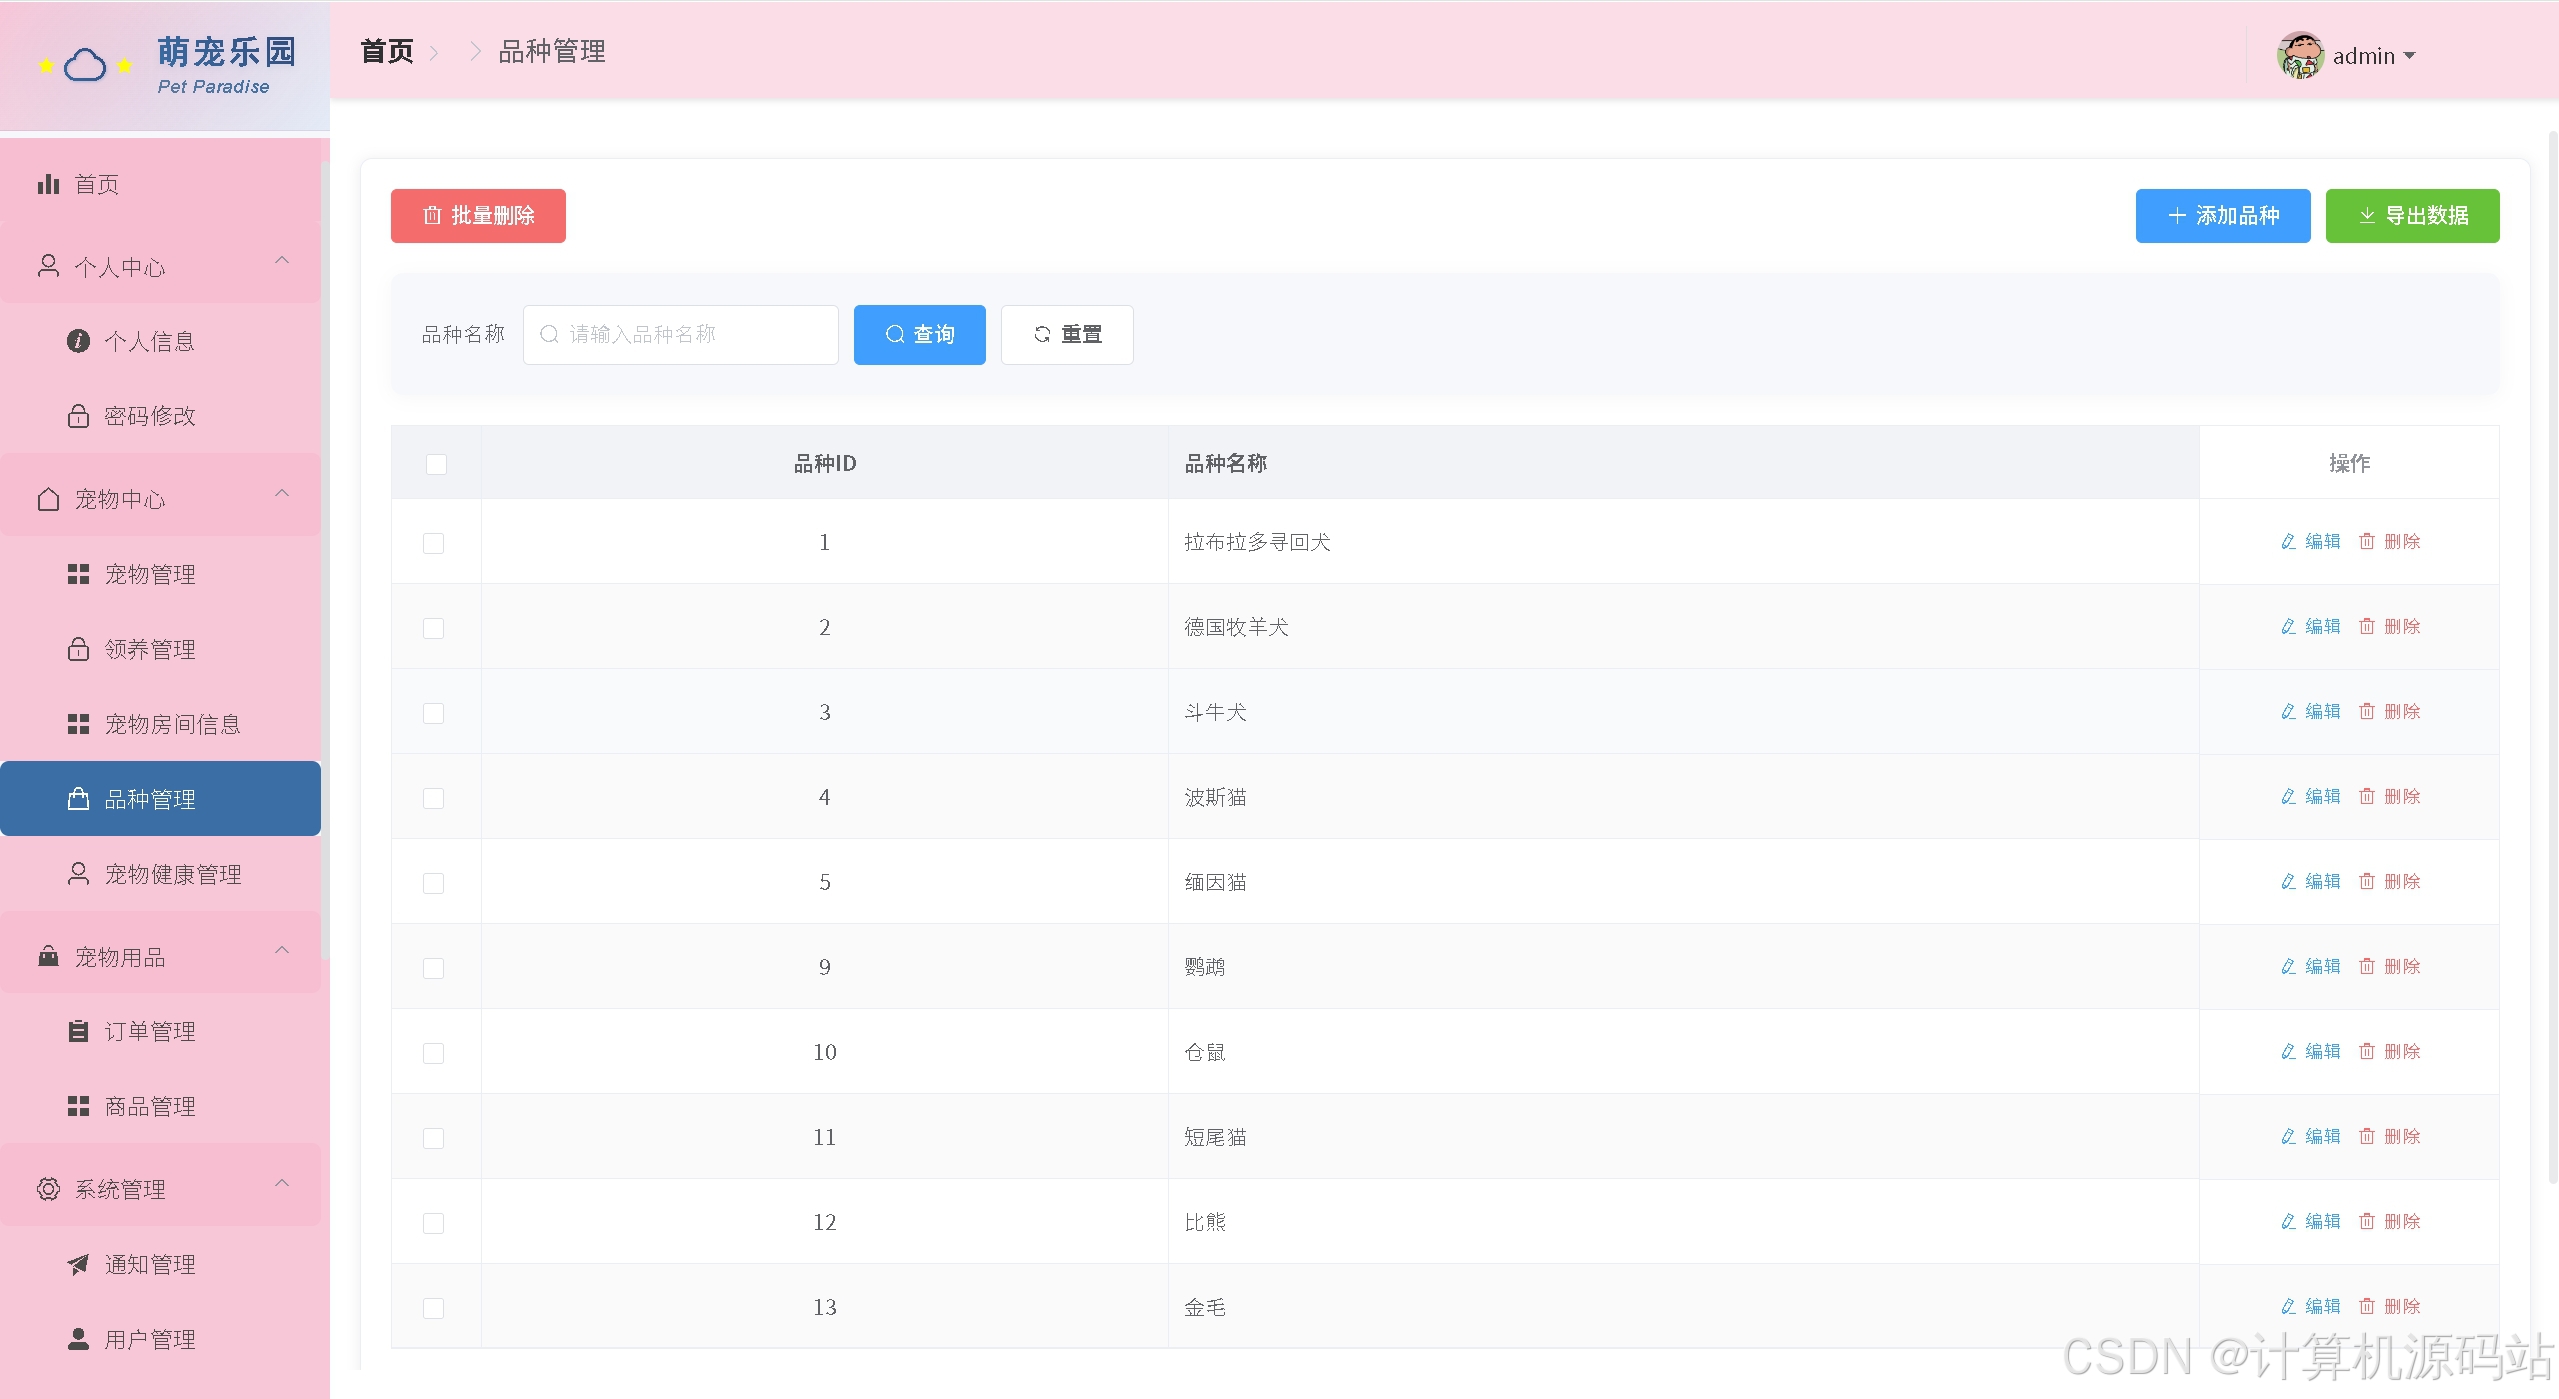
Task: Click the page vertical scrollbar
Action: click(2552, 655)
